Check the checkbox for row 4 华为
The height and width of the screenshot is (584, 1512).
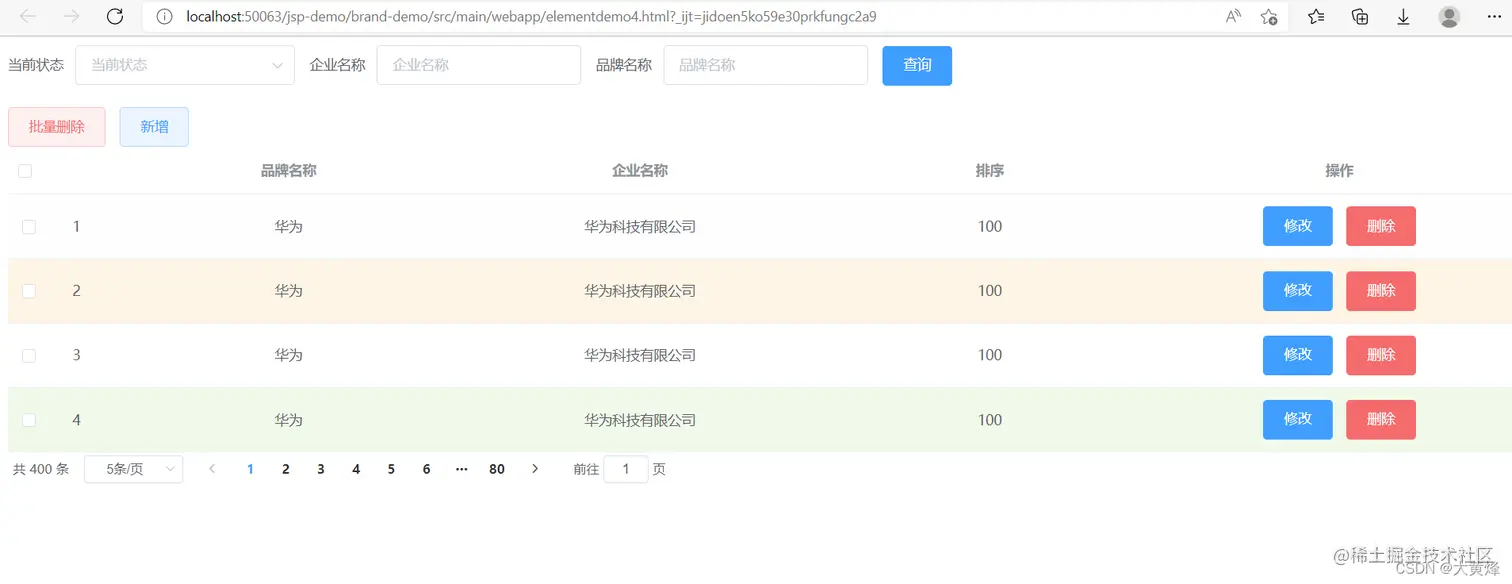(x=29, y=419)
